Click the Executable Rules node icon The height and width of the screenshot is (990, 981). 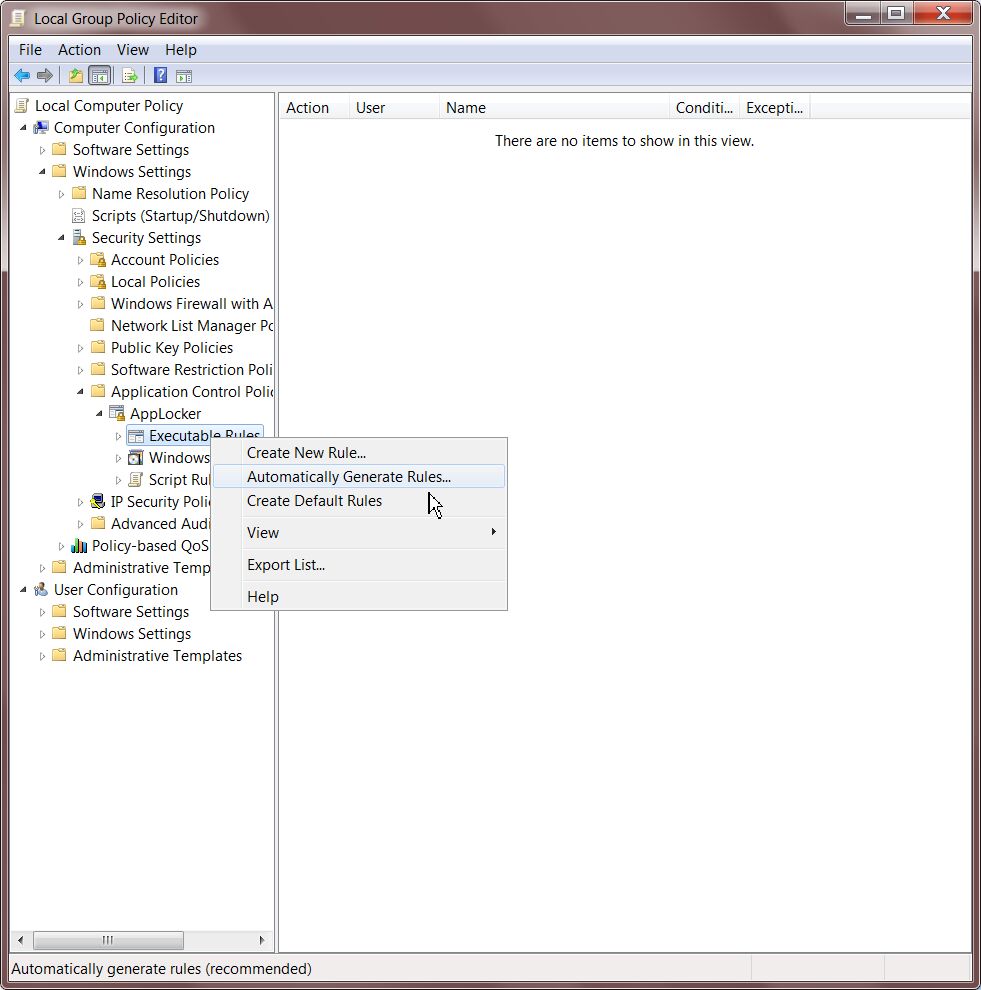(136, 436)
